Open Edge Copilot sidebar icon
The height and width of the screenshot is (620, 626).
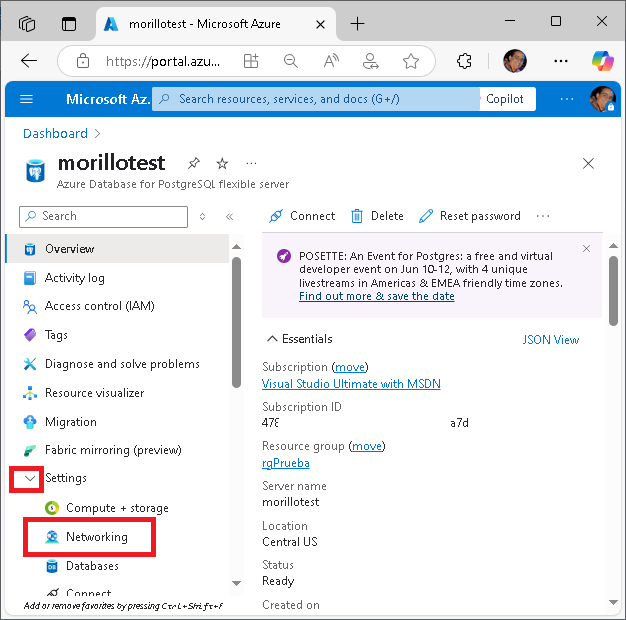pos(603,61)
